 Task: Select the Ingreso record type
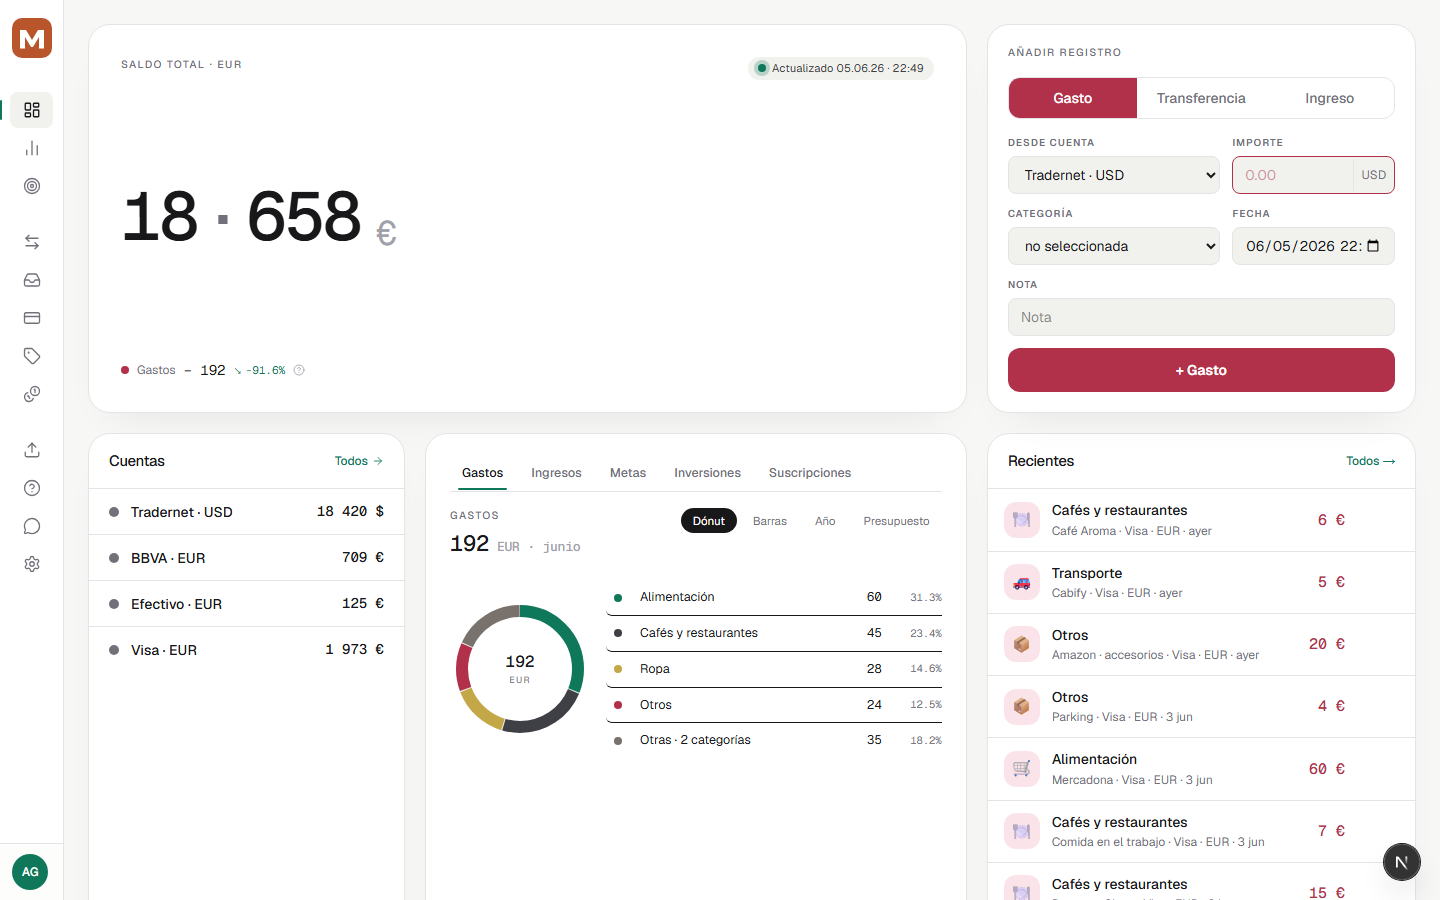pyautogui.click(x=1329, y=98)
